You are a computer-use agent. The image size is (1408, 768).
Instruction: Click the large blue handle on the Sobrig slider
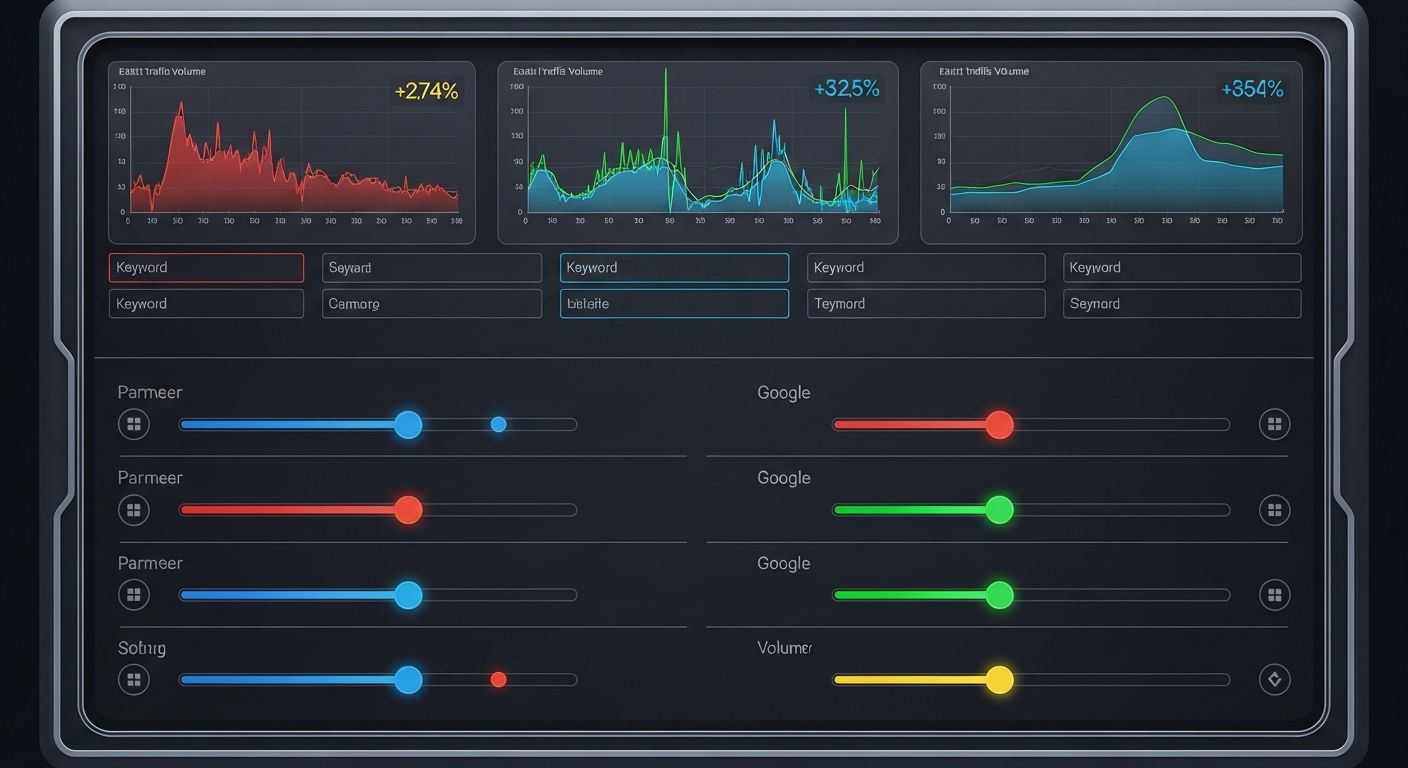[x=408, y=680]
